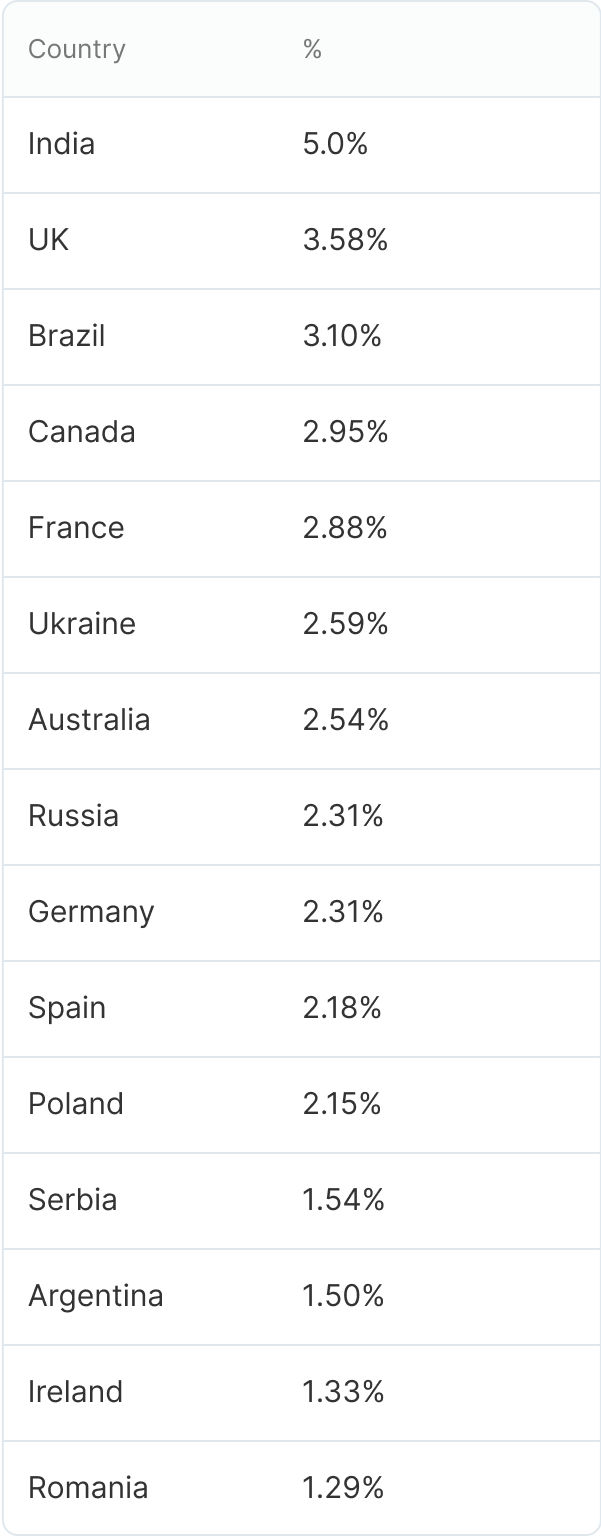
Task: Click the % column header
Action: (x=312, y=49)
